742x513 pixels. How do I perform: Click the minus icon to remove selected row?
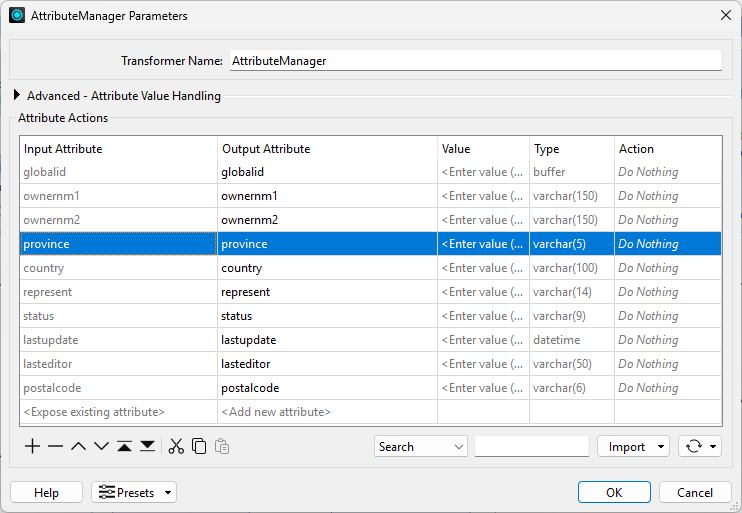[x=55, y=447]
